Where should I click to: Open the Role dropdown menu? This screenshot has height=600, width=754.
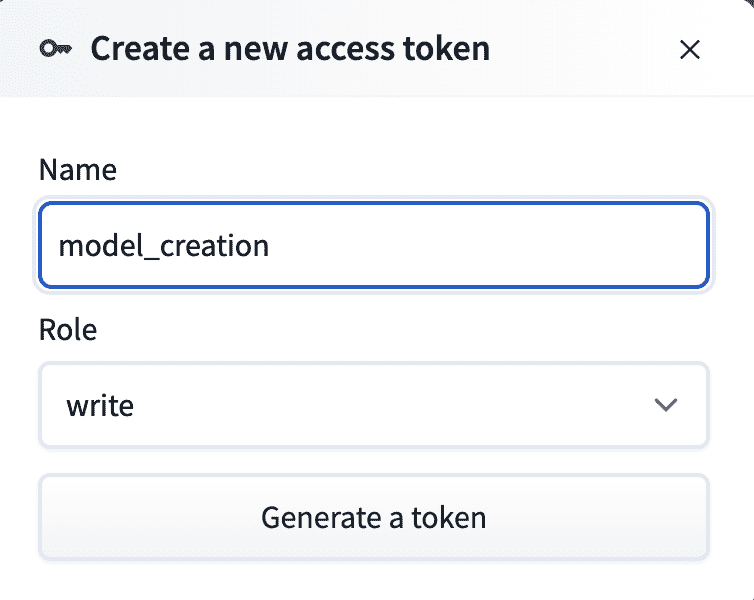373,405
